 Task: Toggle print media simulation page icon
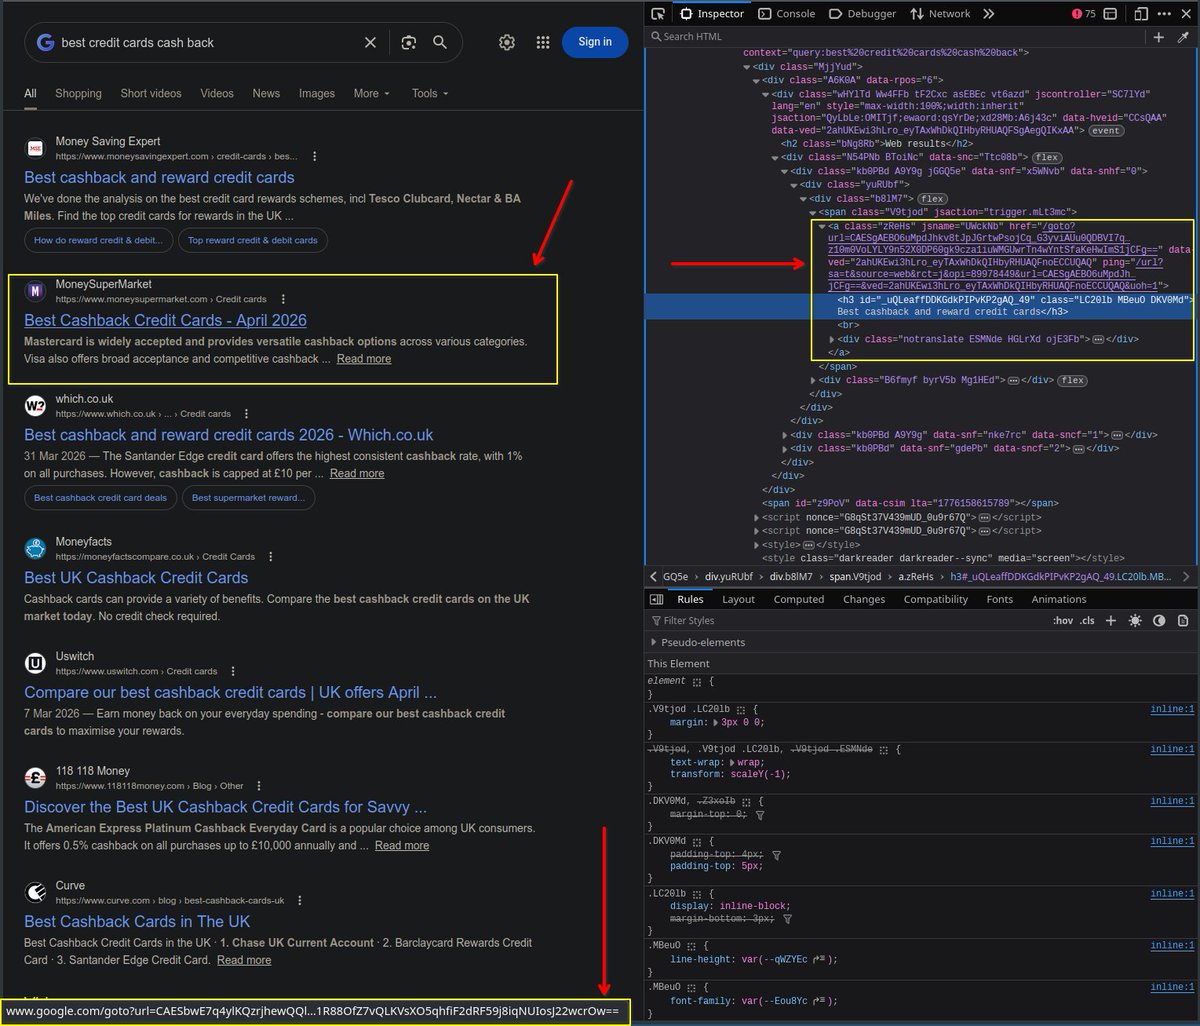click(1183, 621)
